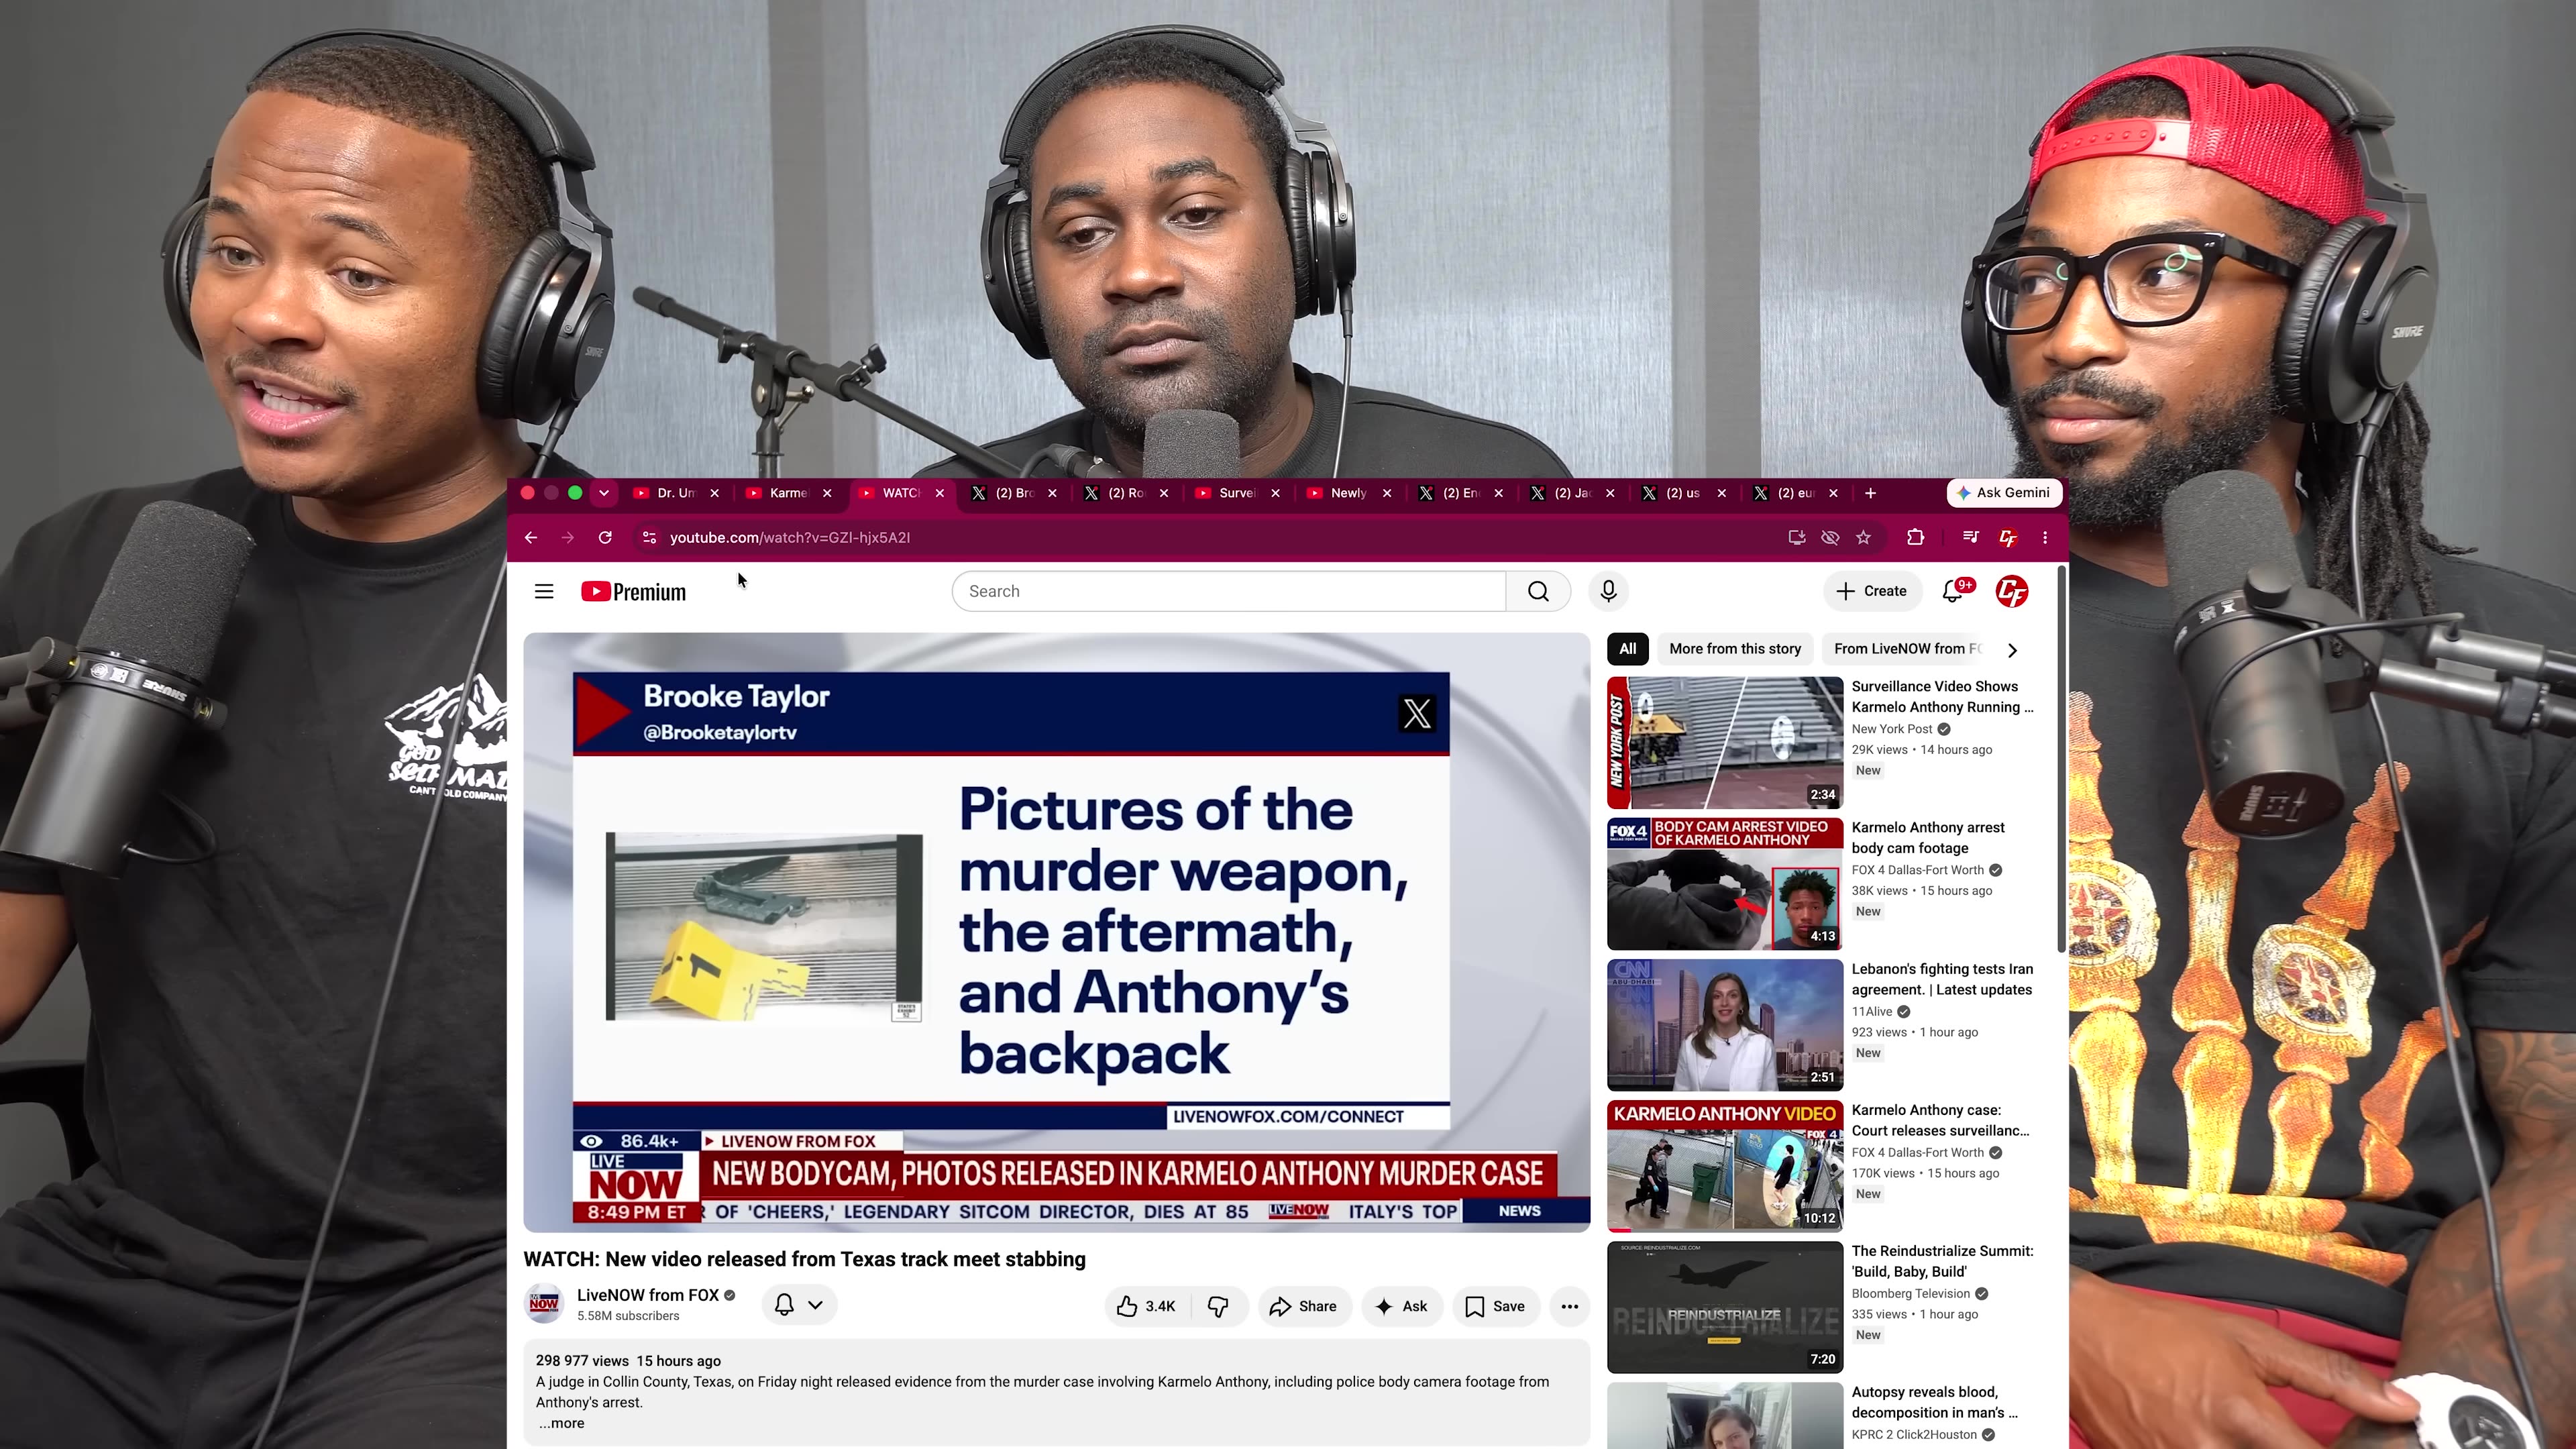Bookmark this page with the star icon
2576x1449 pixels.
click(1863, 537)
